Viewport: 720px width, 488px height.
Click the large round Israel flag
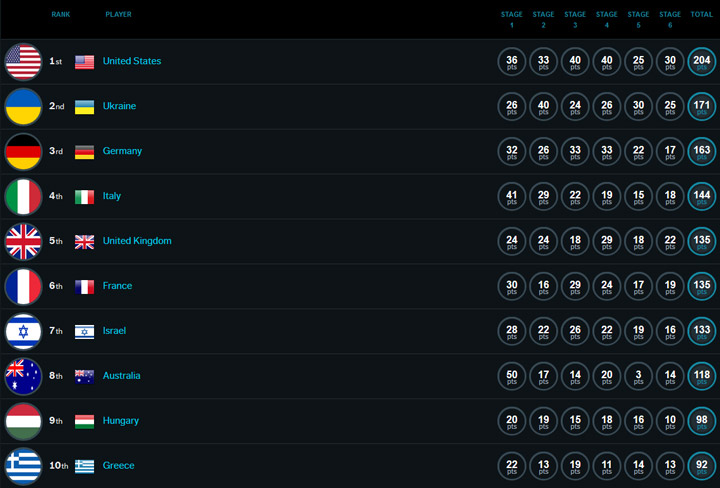point(23,331)
